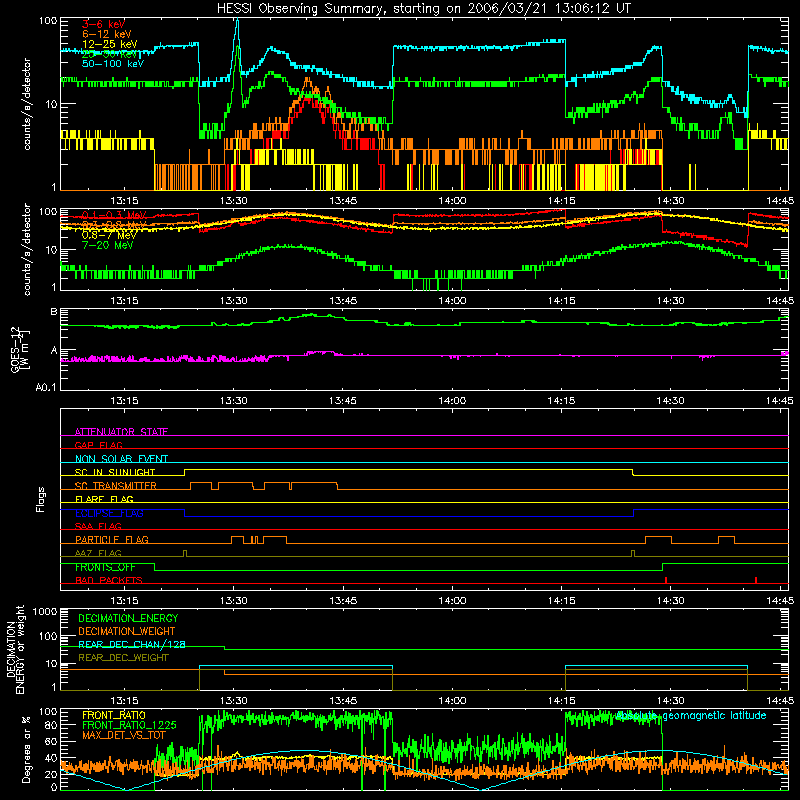This screenshot has height=800, width=800.
Task: Click the FRONT_RATIO legend label
Action: 114,715
